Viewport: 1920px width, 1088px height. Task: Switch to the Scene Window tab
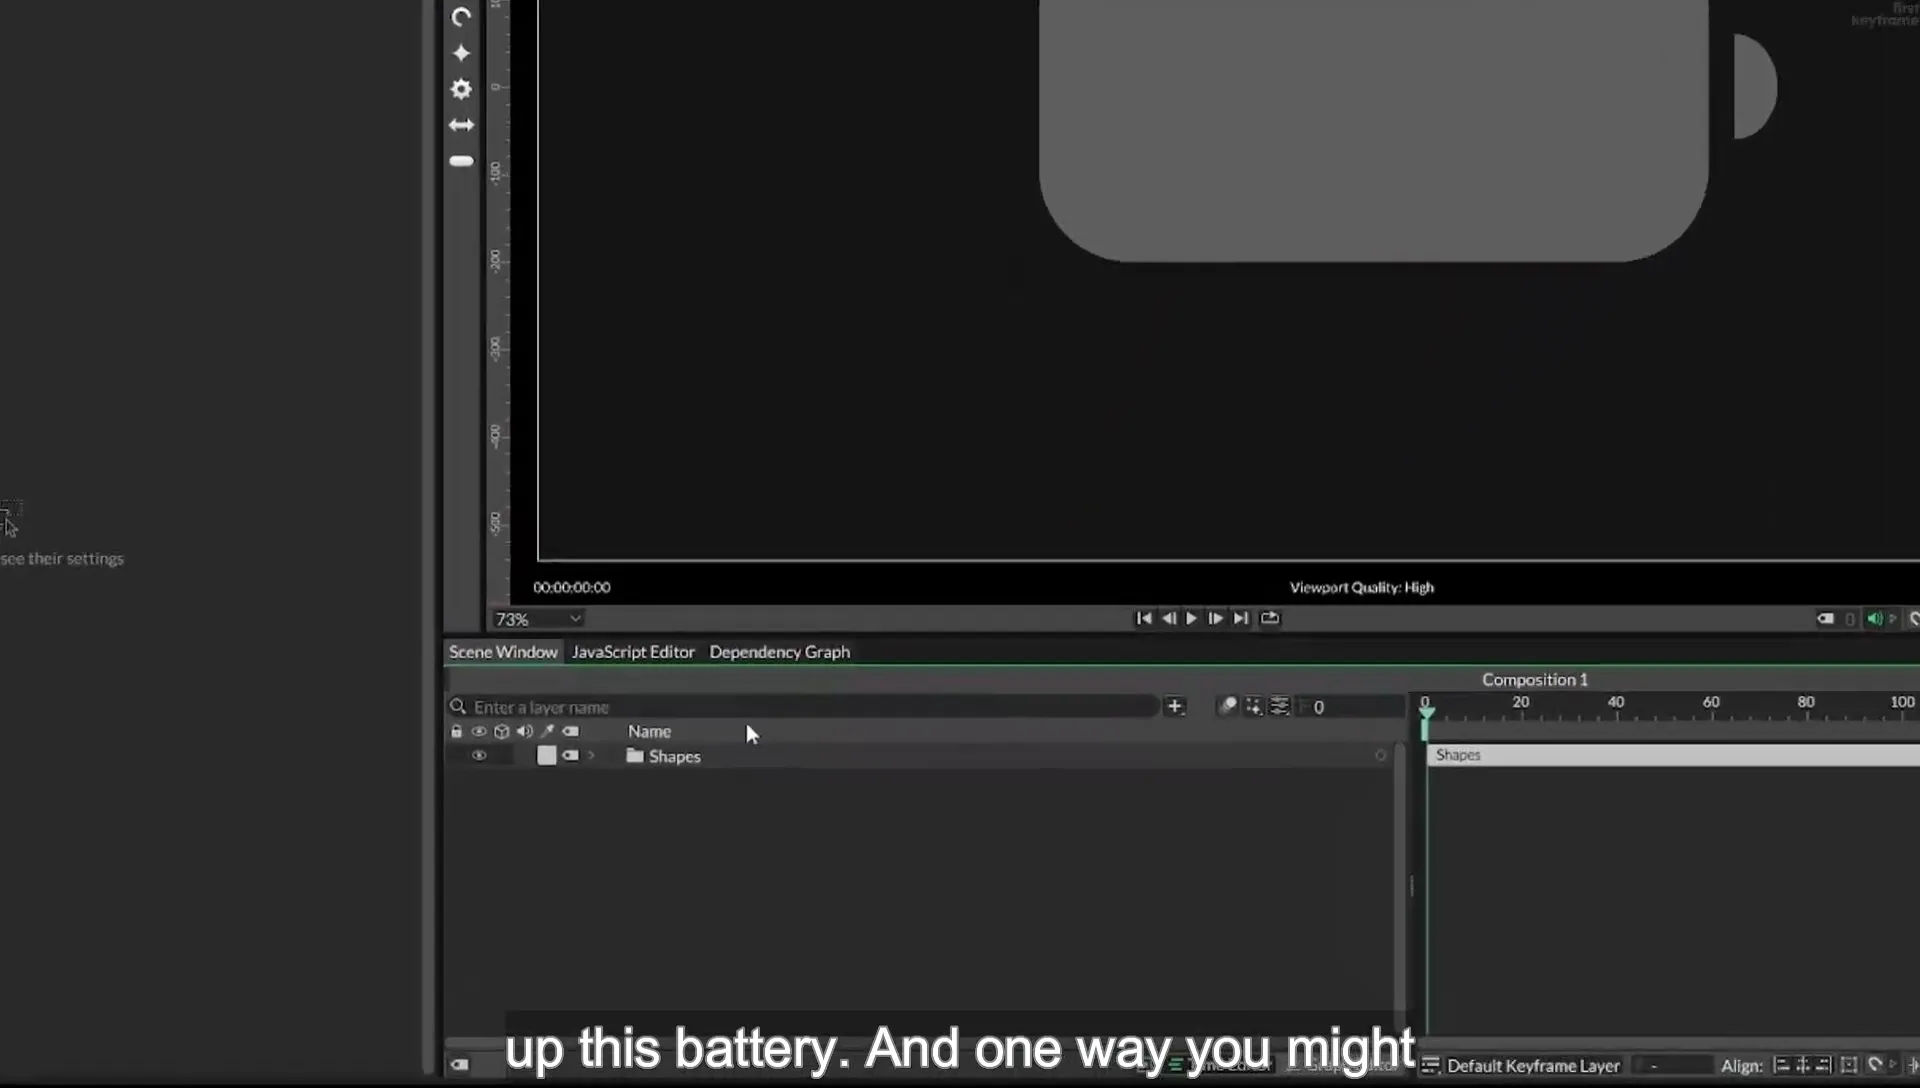point(503,652)
